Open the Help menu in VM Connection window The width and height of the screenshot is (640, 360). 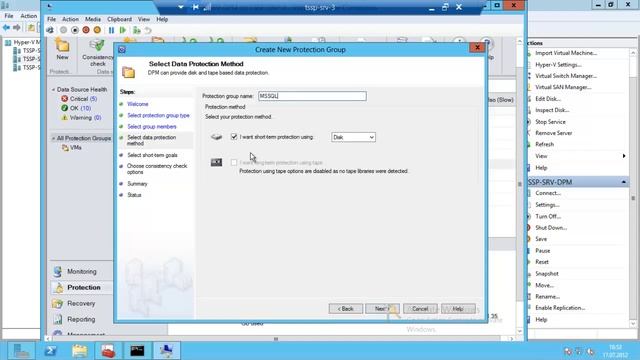(x=162, y=19)
